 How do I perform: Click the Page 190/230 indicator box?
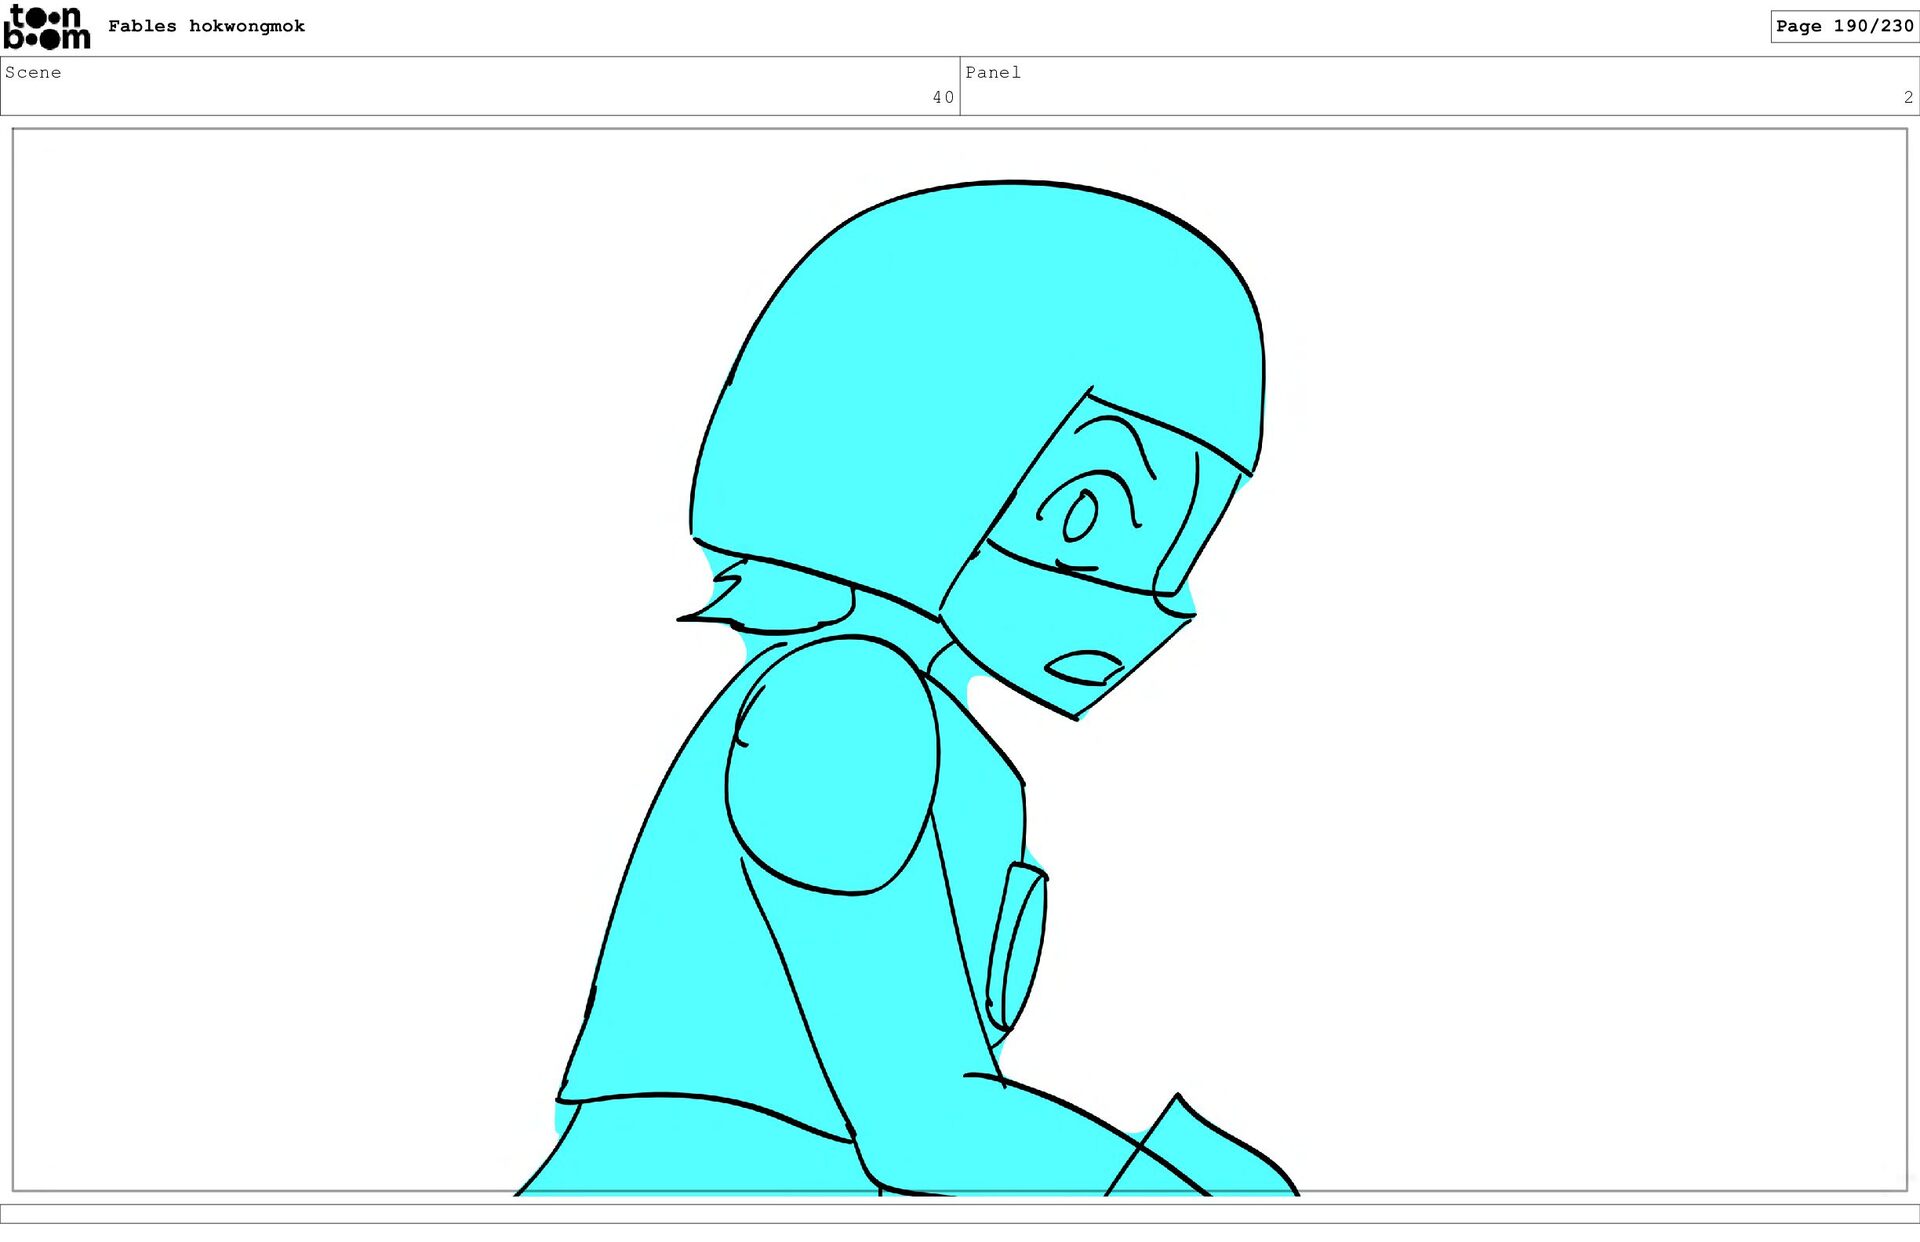1843,26
